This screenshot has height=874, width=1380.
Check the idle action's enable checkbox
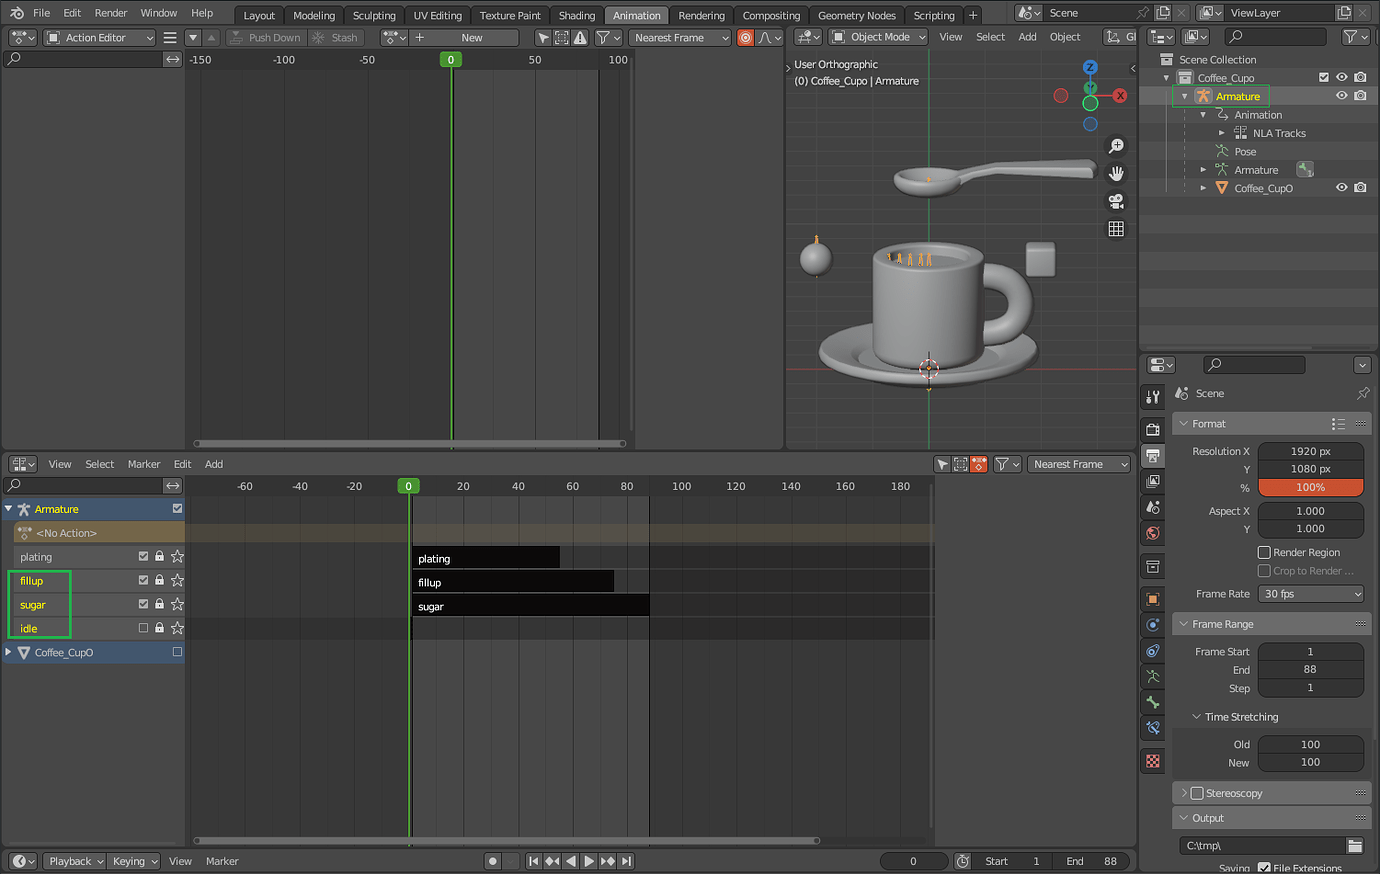point(142,627)
